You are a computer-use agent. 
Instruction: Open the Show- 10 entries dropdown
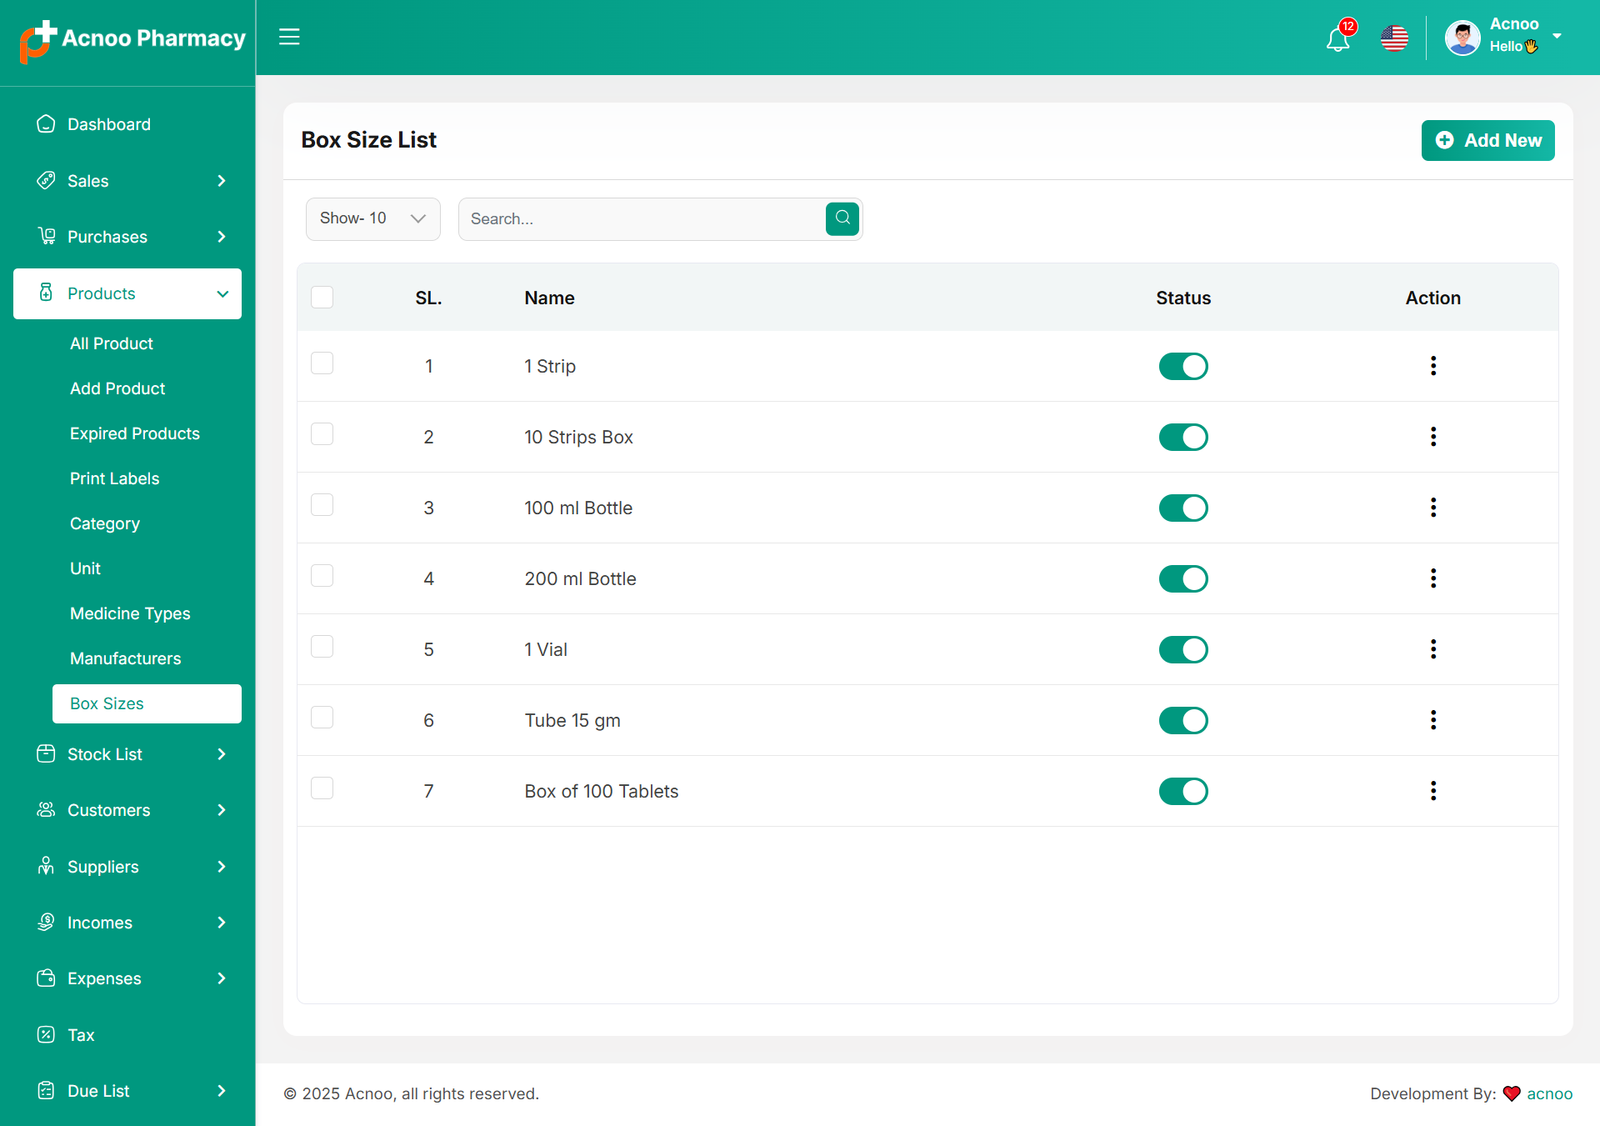tap(373, 219)
